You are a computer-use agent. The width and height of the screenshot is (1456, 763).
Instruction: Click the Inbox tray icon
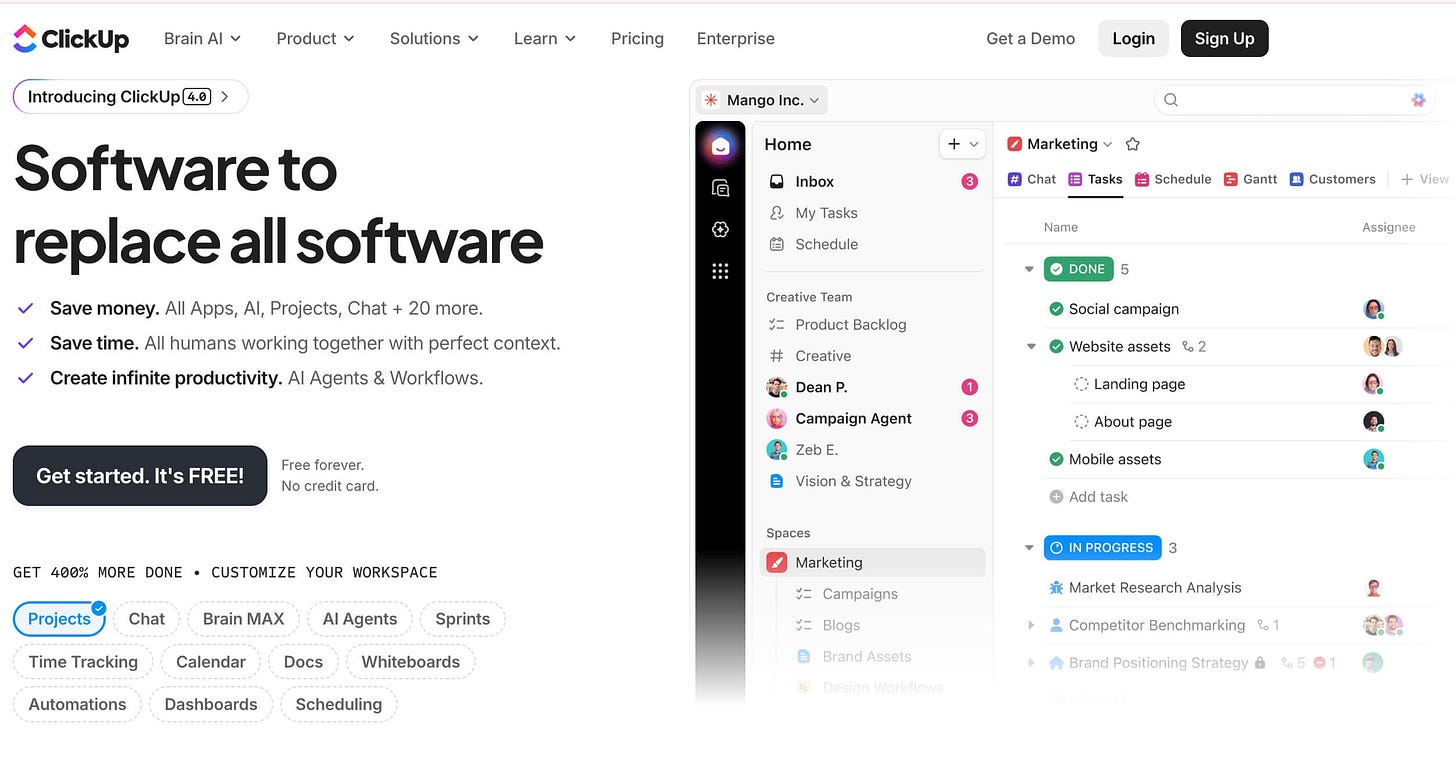click(776, 182)
